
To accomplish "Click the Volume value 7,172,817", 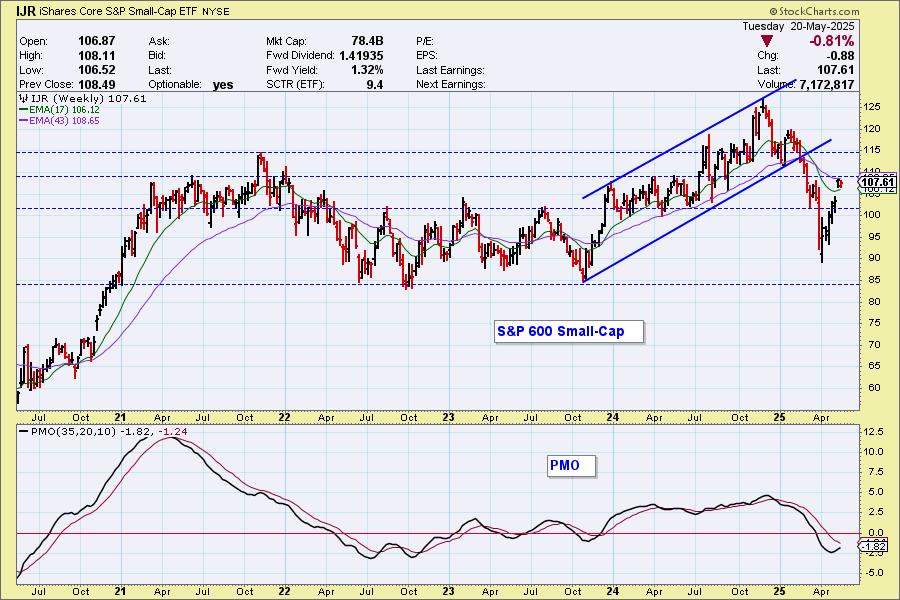I will 827,84.
